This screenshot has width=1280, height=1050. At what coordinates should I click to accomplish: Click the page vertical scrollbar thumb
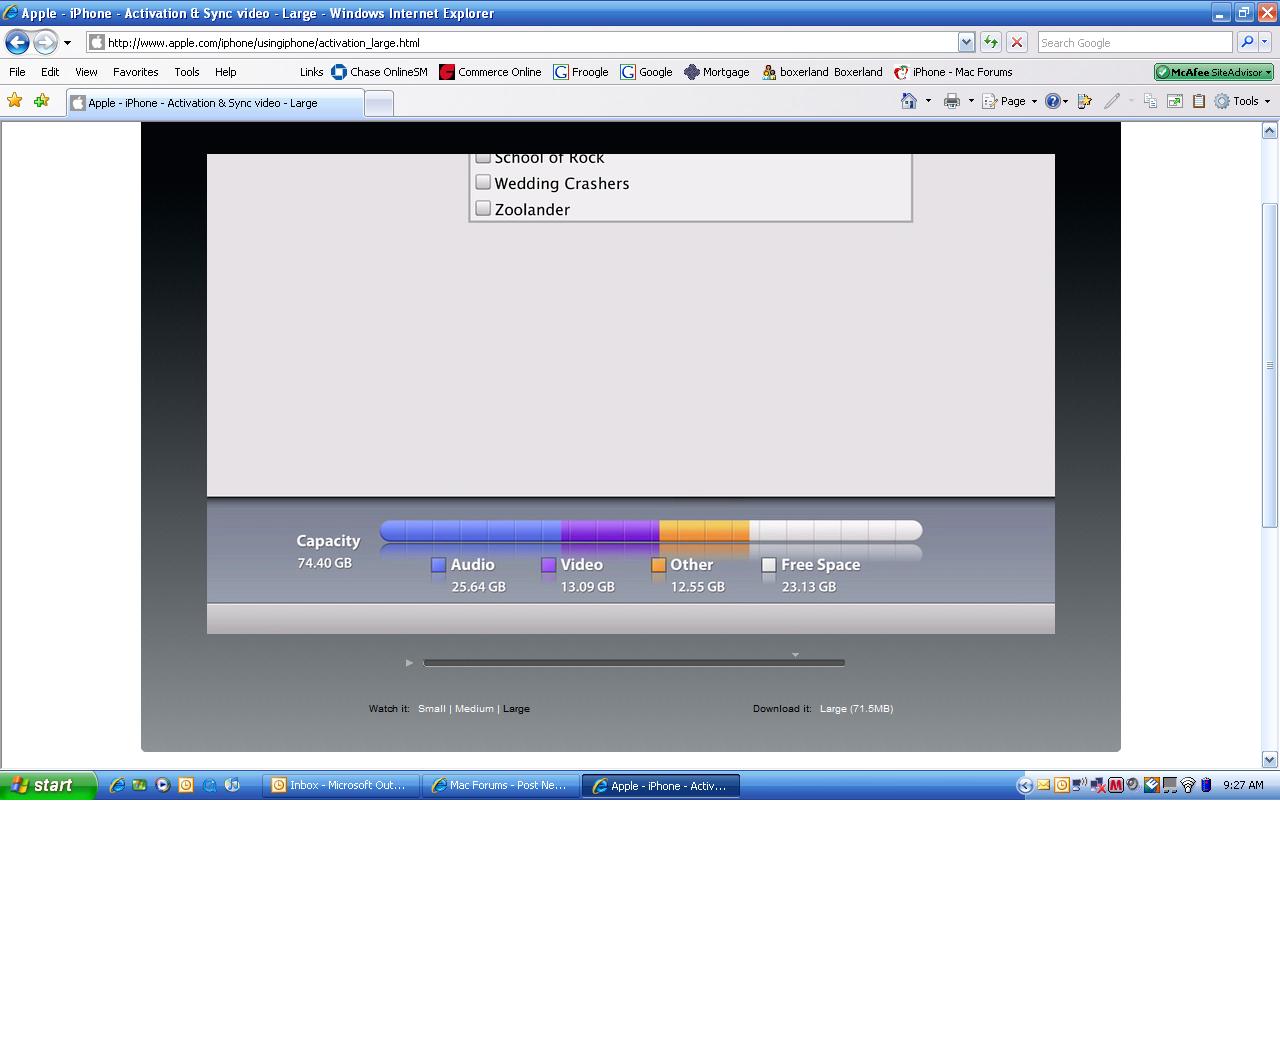click(1270, 365)
